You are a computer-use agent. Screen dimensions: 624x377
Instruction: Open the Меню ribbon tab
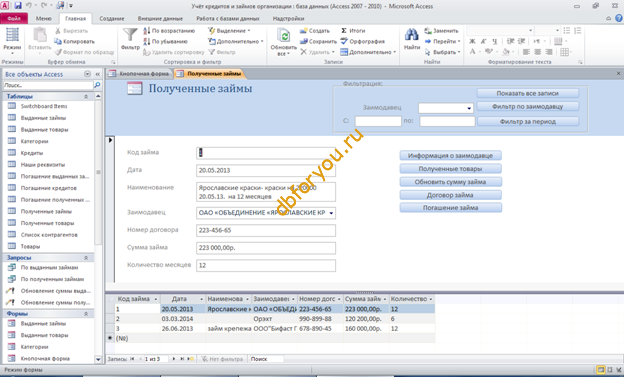coord(43,19)
